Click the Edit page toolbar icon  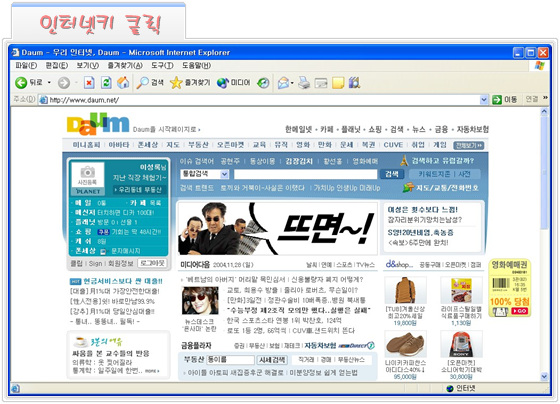[321, 83]
